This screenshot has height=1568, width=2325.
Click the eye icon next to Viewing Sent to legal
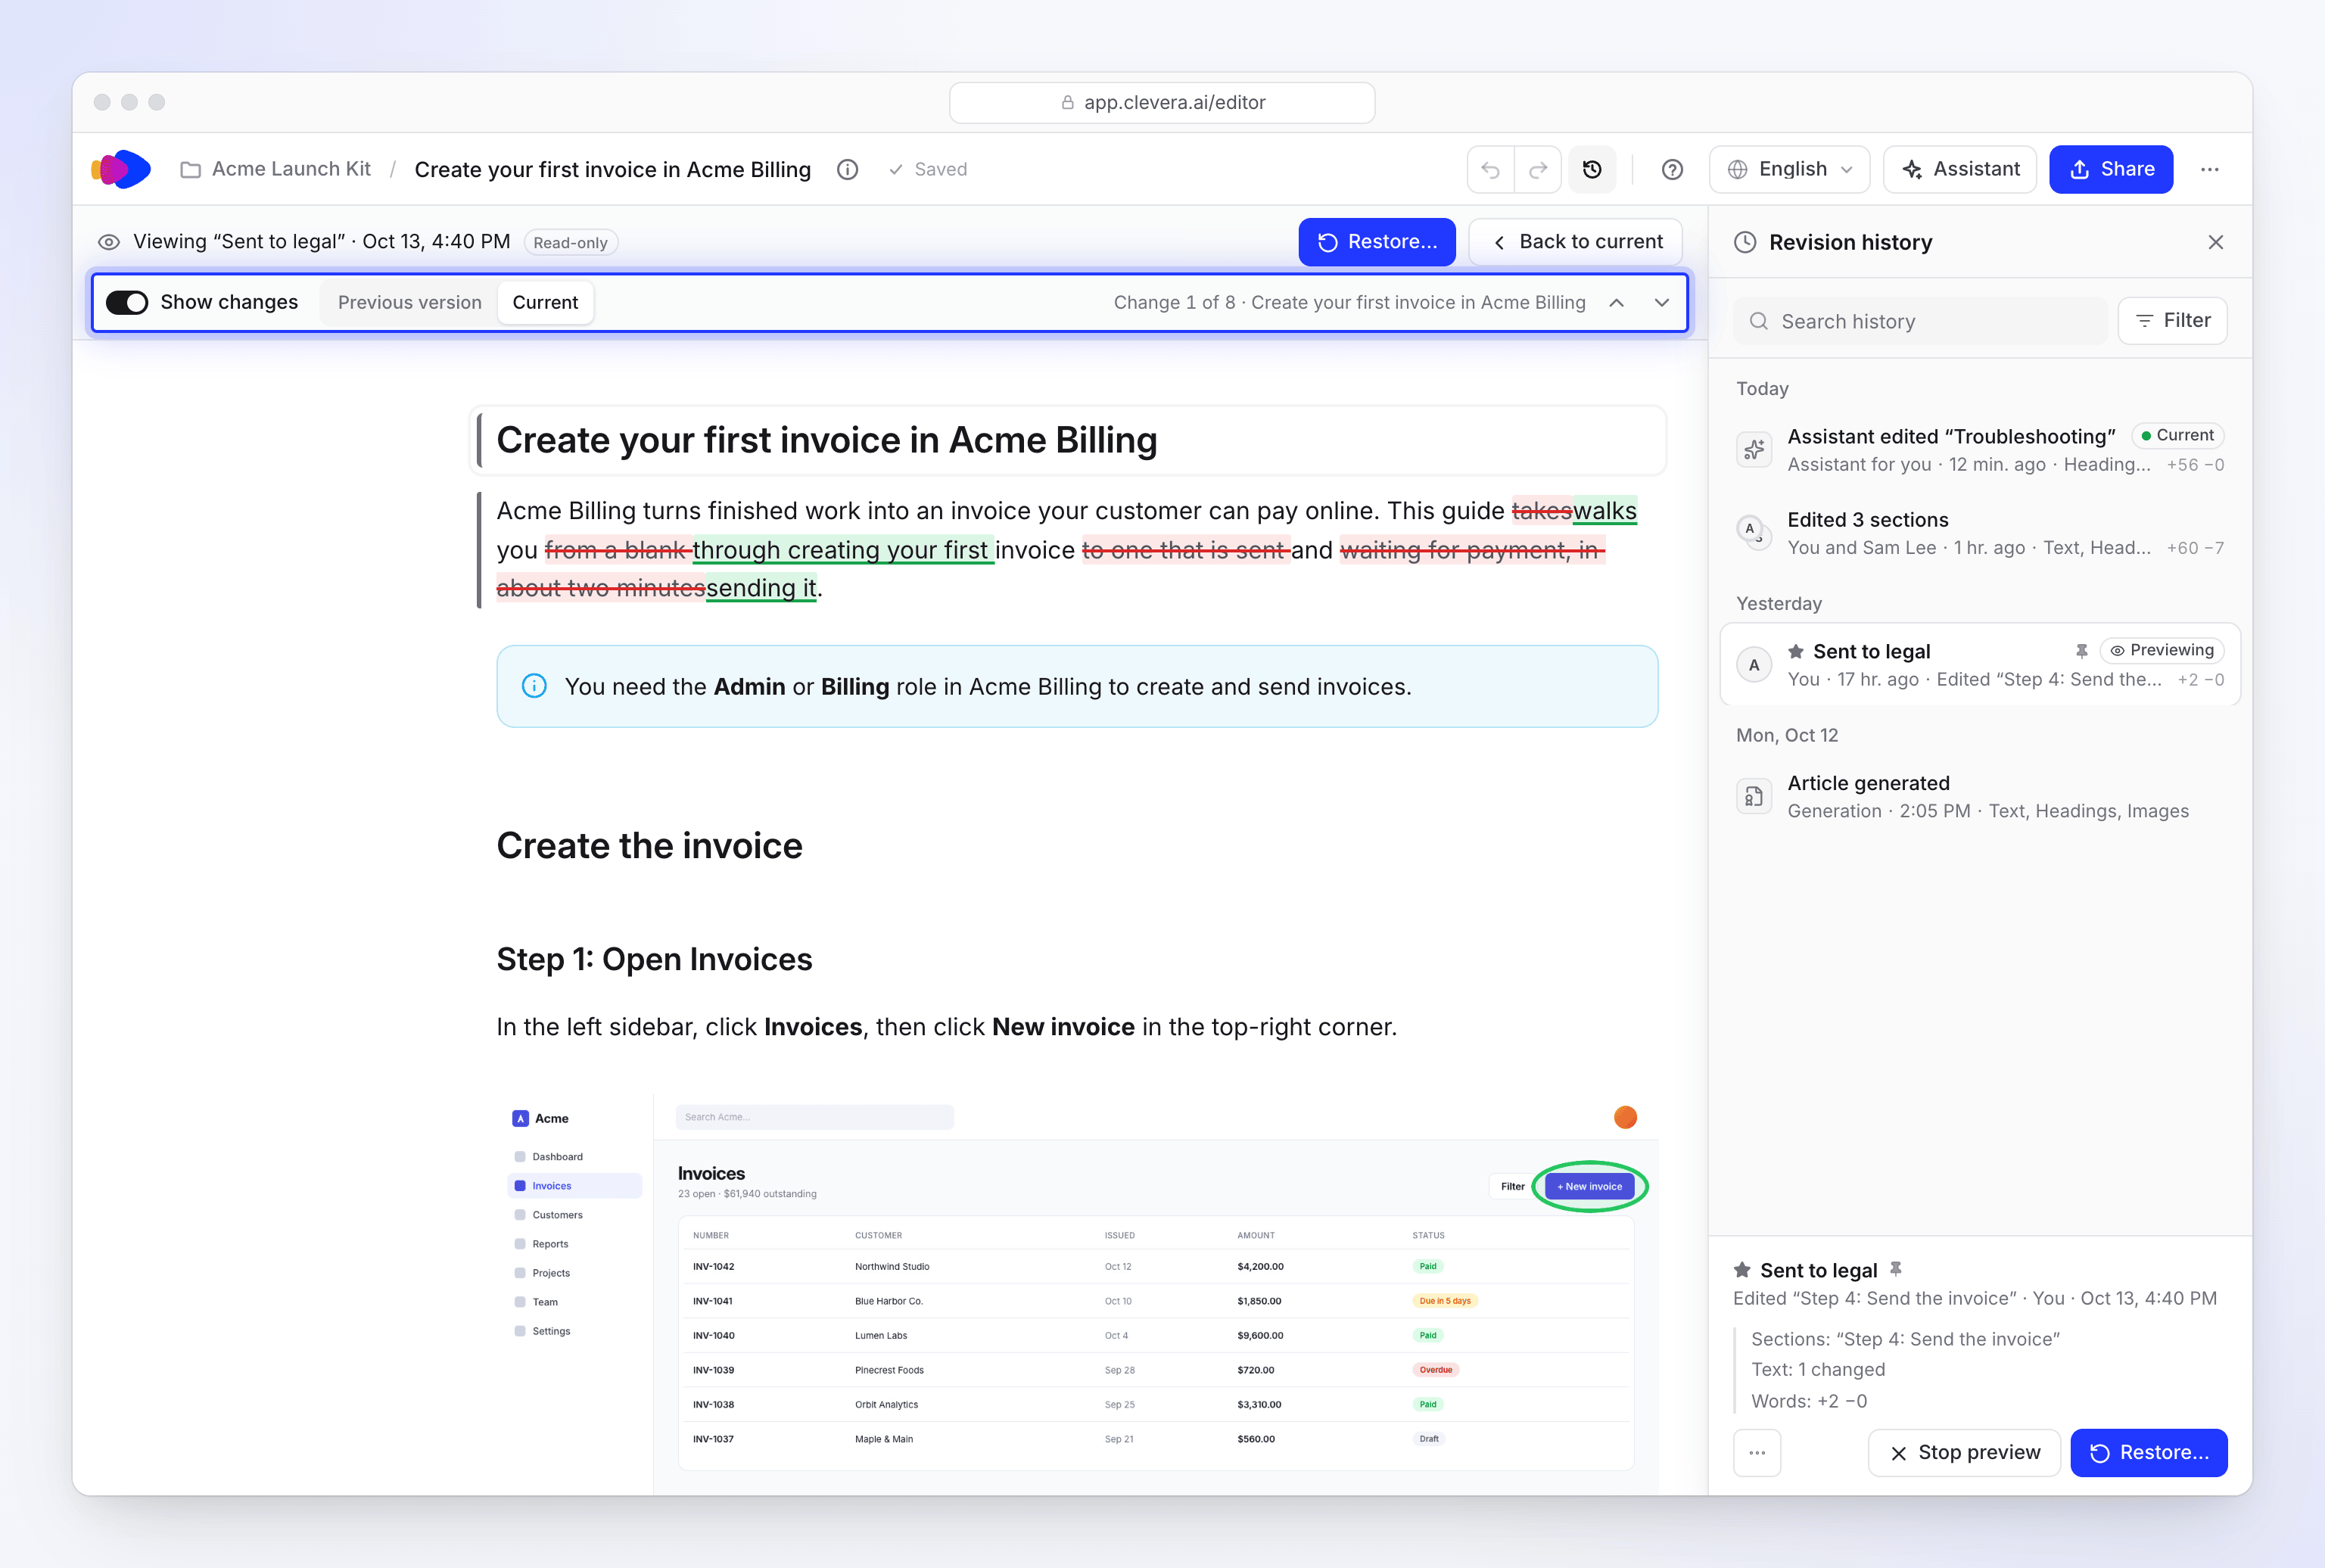109,242
